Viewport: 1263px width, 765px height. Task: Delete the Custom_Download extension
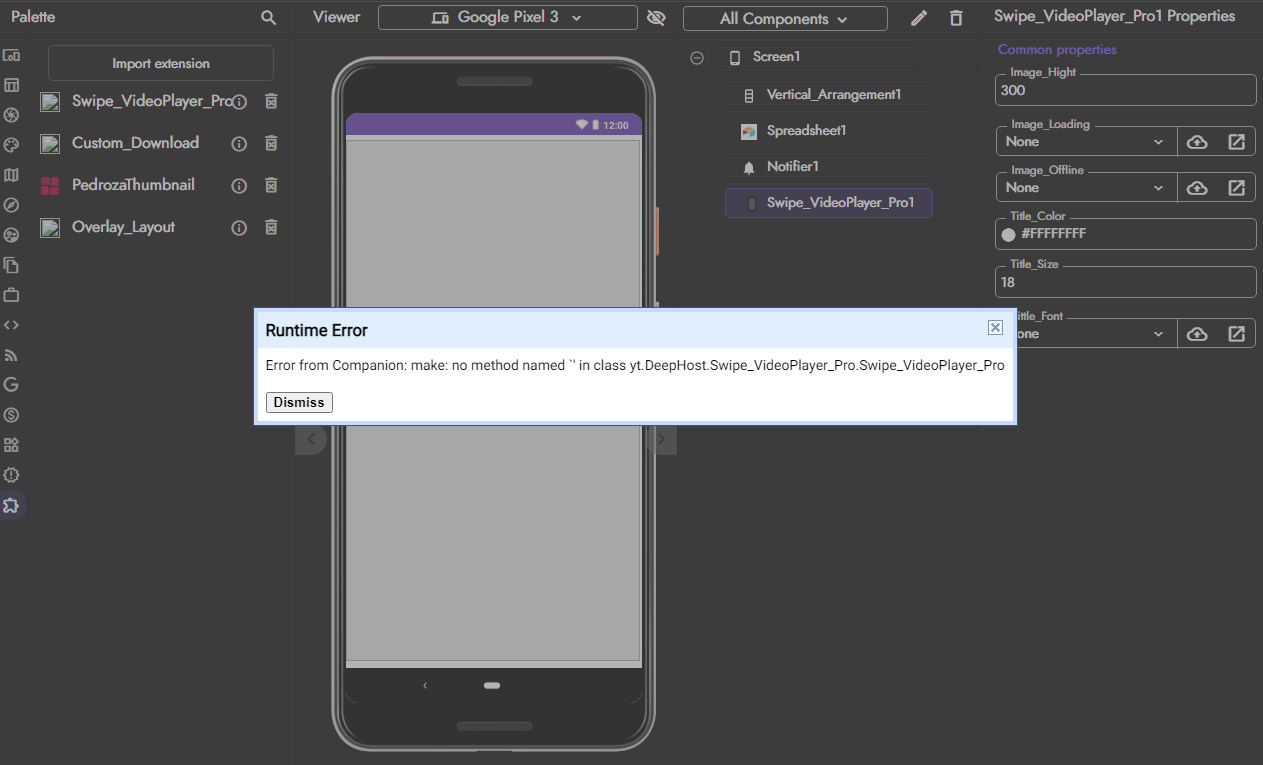point(270,143)
